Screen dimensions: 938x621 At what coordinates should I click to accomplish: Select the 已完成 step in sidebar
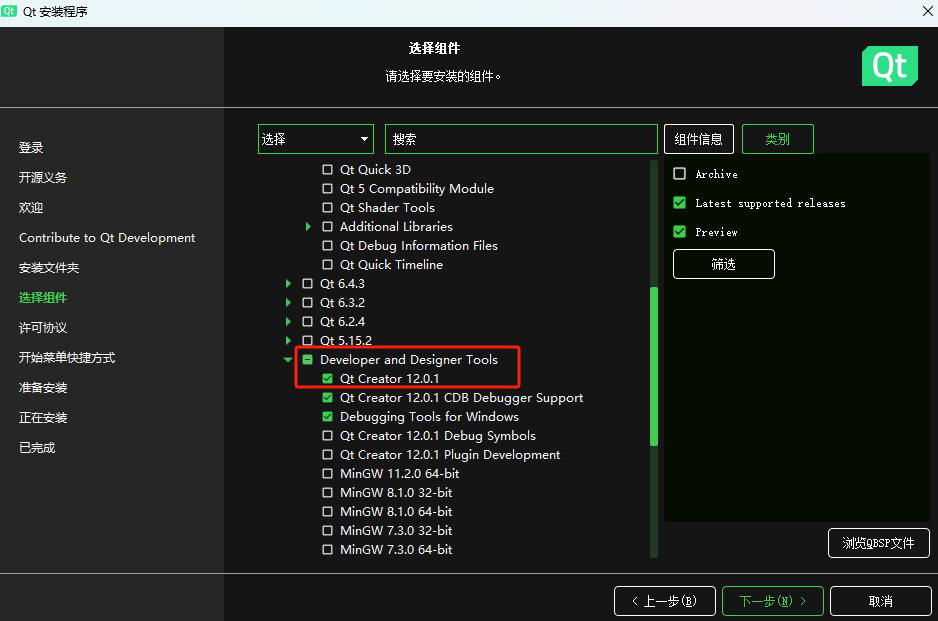[37, 448]
